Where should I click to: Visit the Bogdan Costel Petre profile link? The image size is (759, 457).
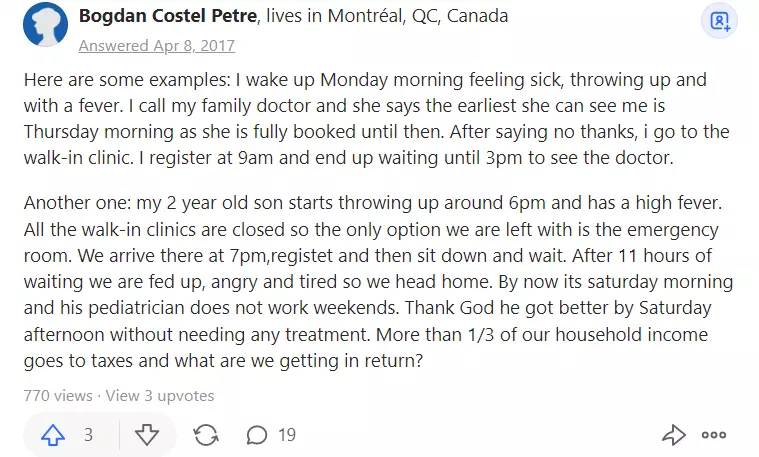click(168, 15)
